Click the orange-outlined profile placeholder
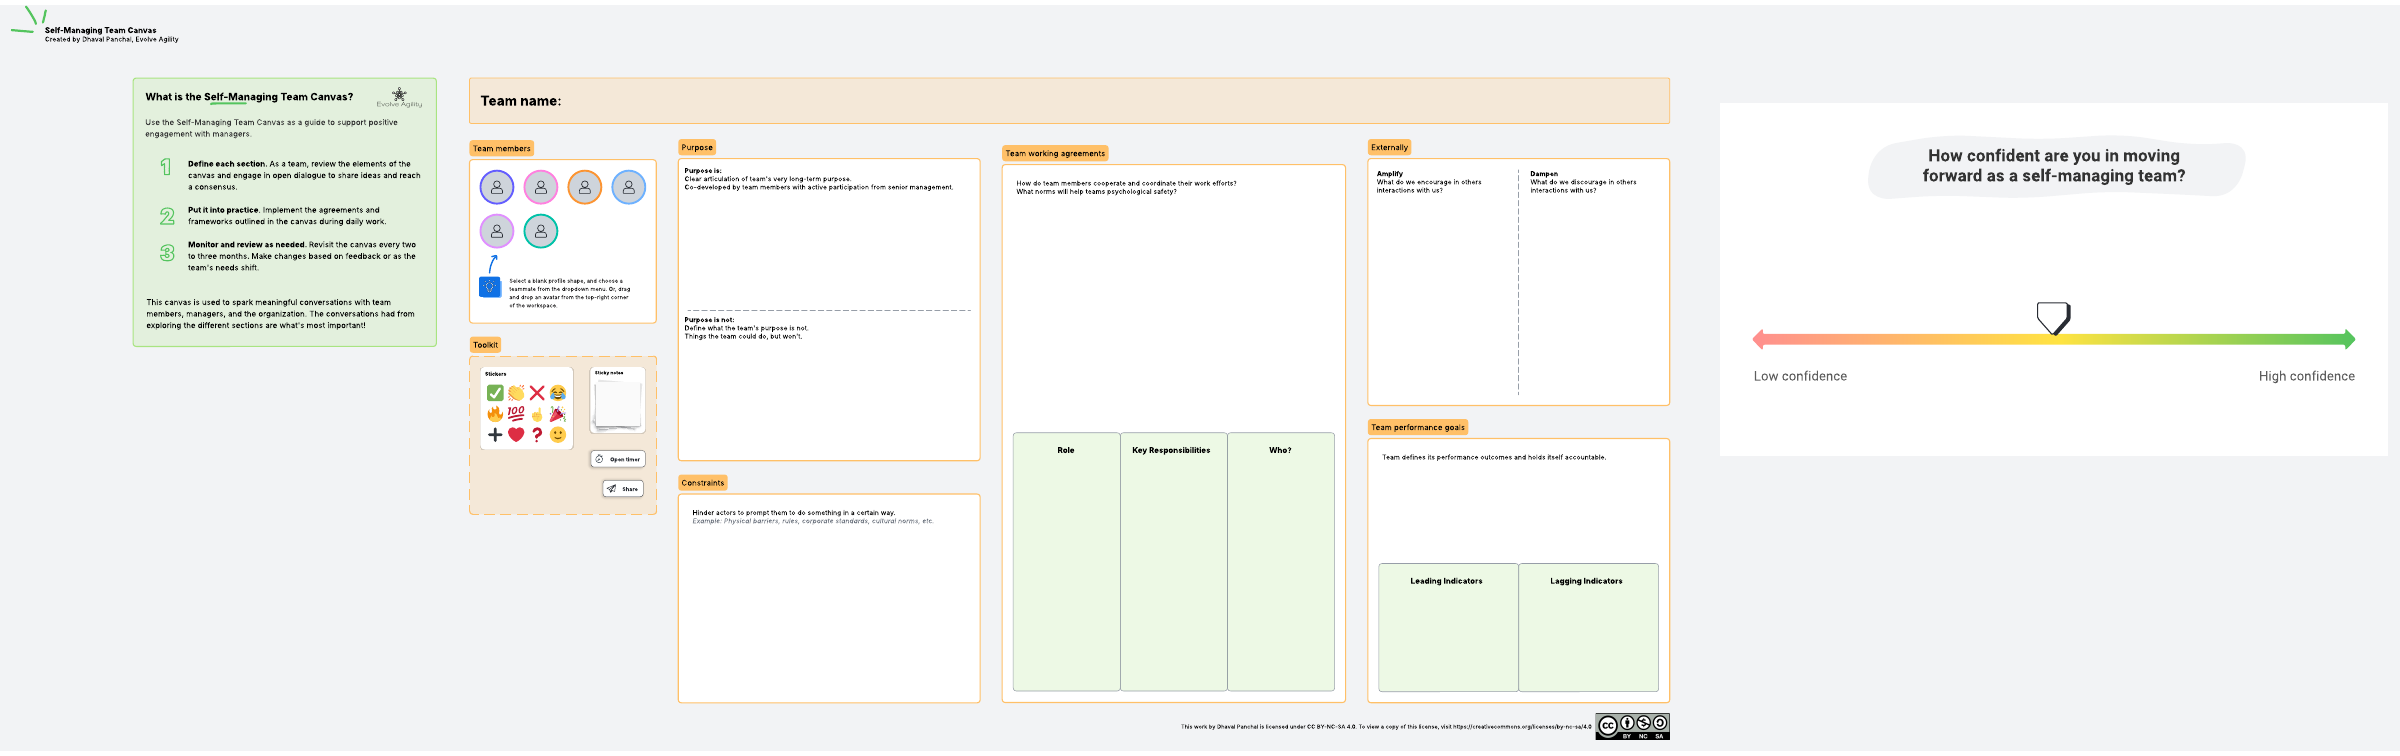This screenshot has width=2400, height=756. pyautogui.click(x=585, y=187)
